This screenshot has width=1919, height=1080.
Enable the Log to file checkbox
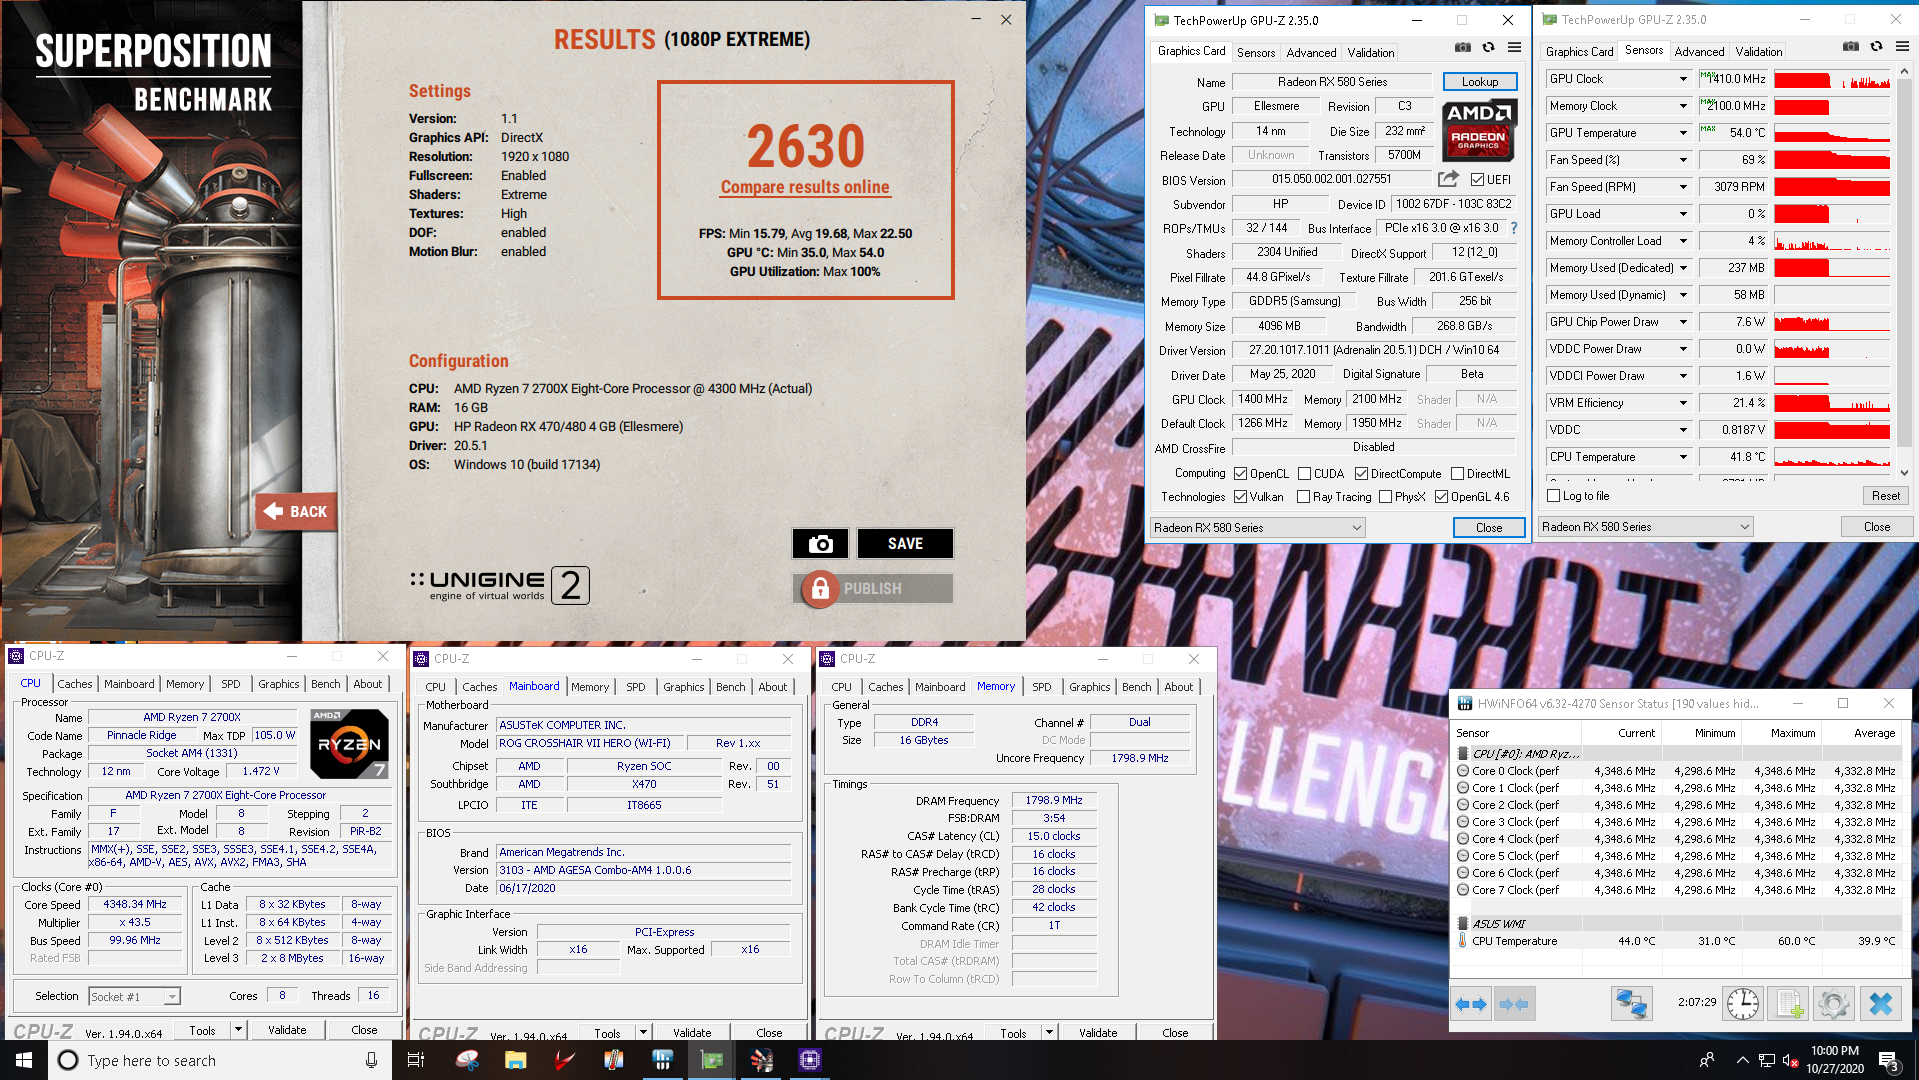tap(1553, 496)
